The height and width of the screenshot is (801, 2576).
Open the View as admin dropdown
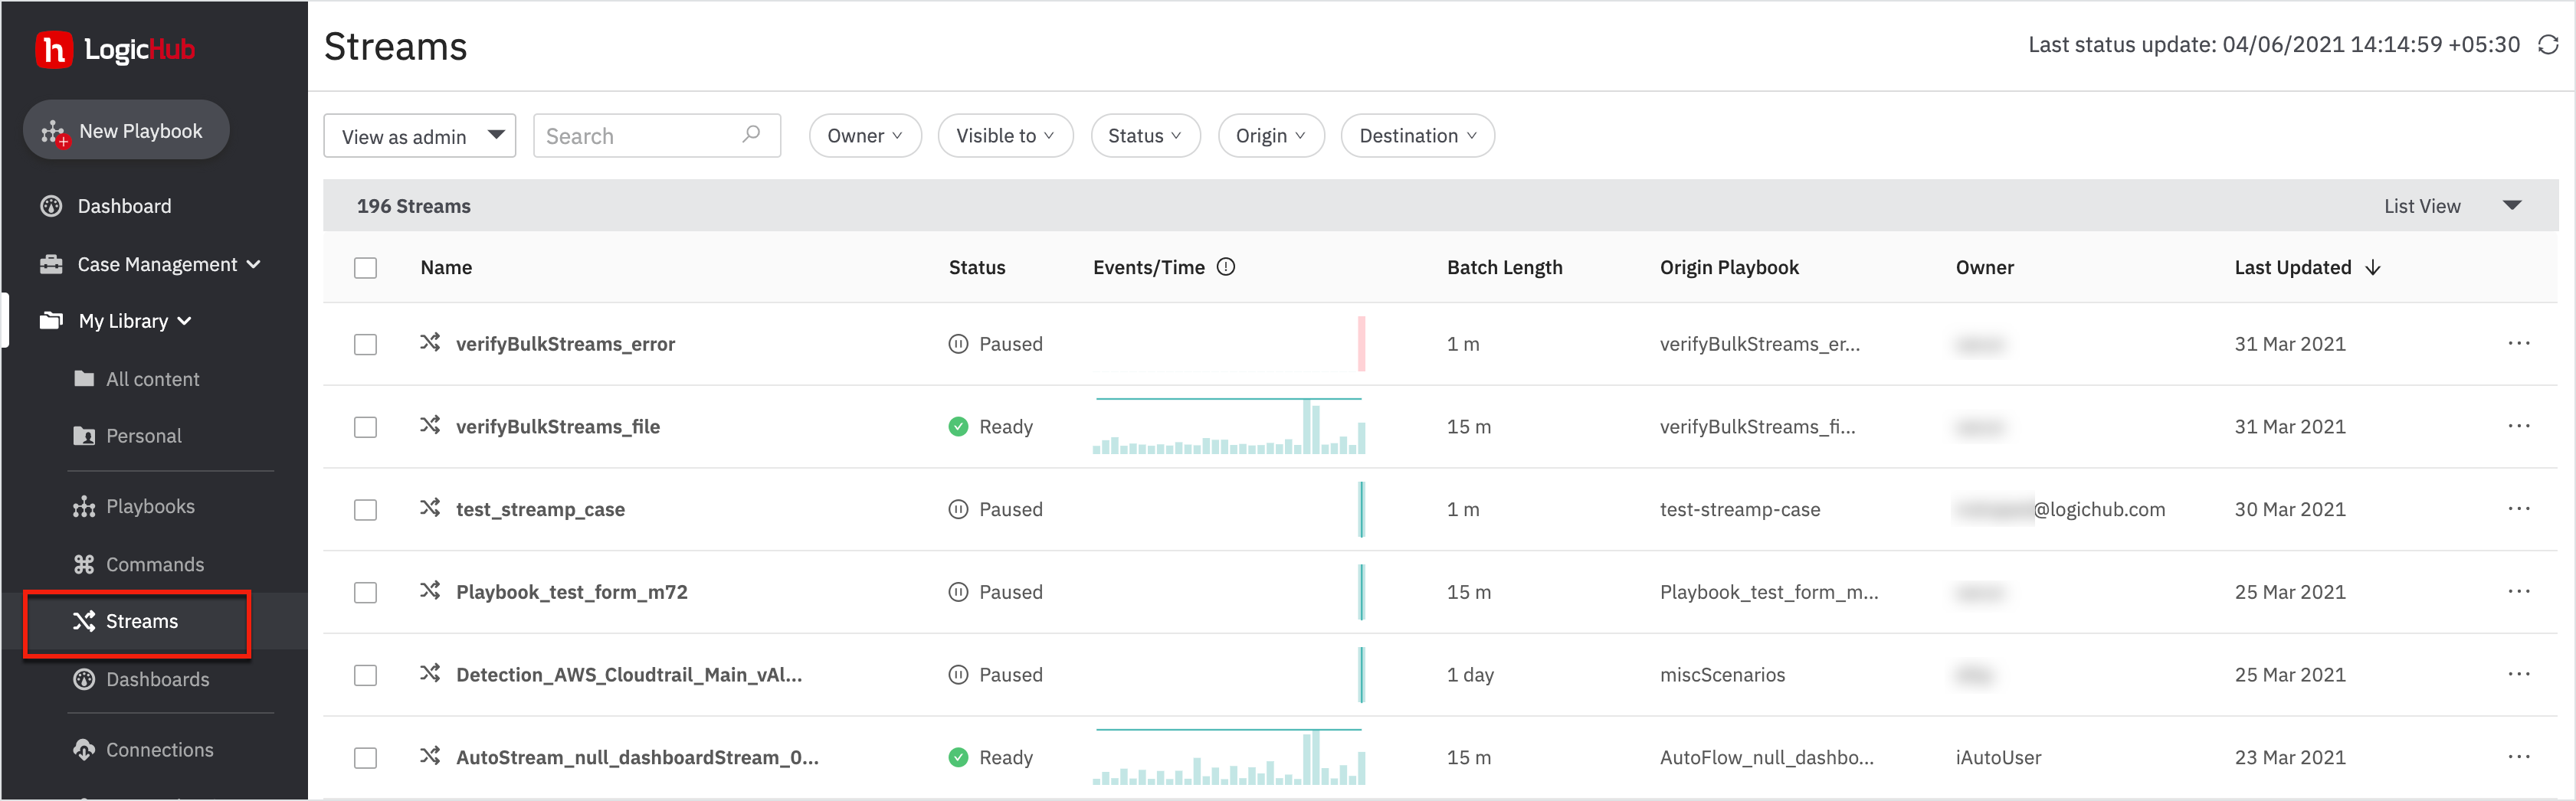click(420, 136)
